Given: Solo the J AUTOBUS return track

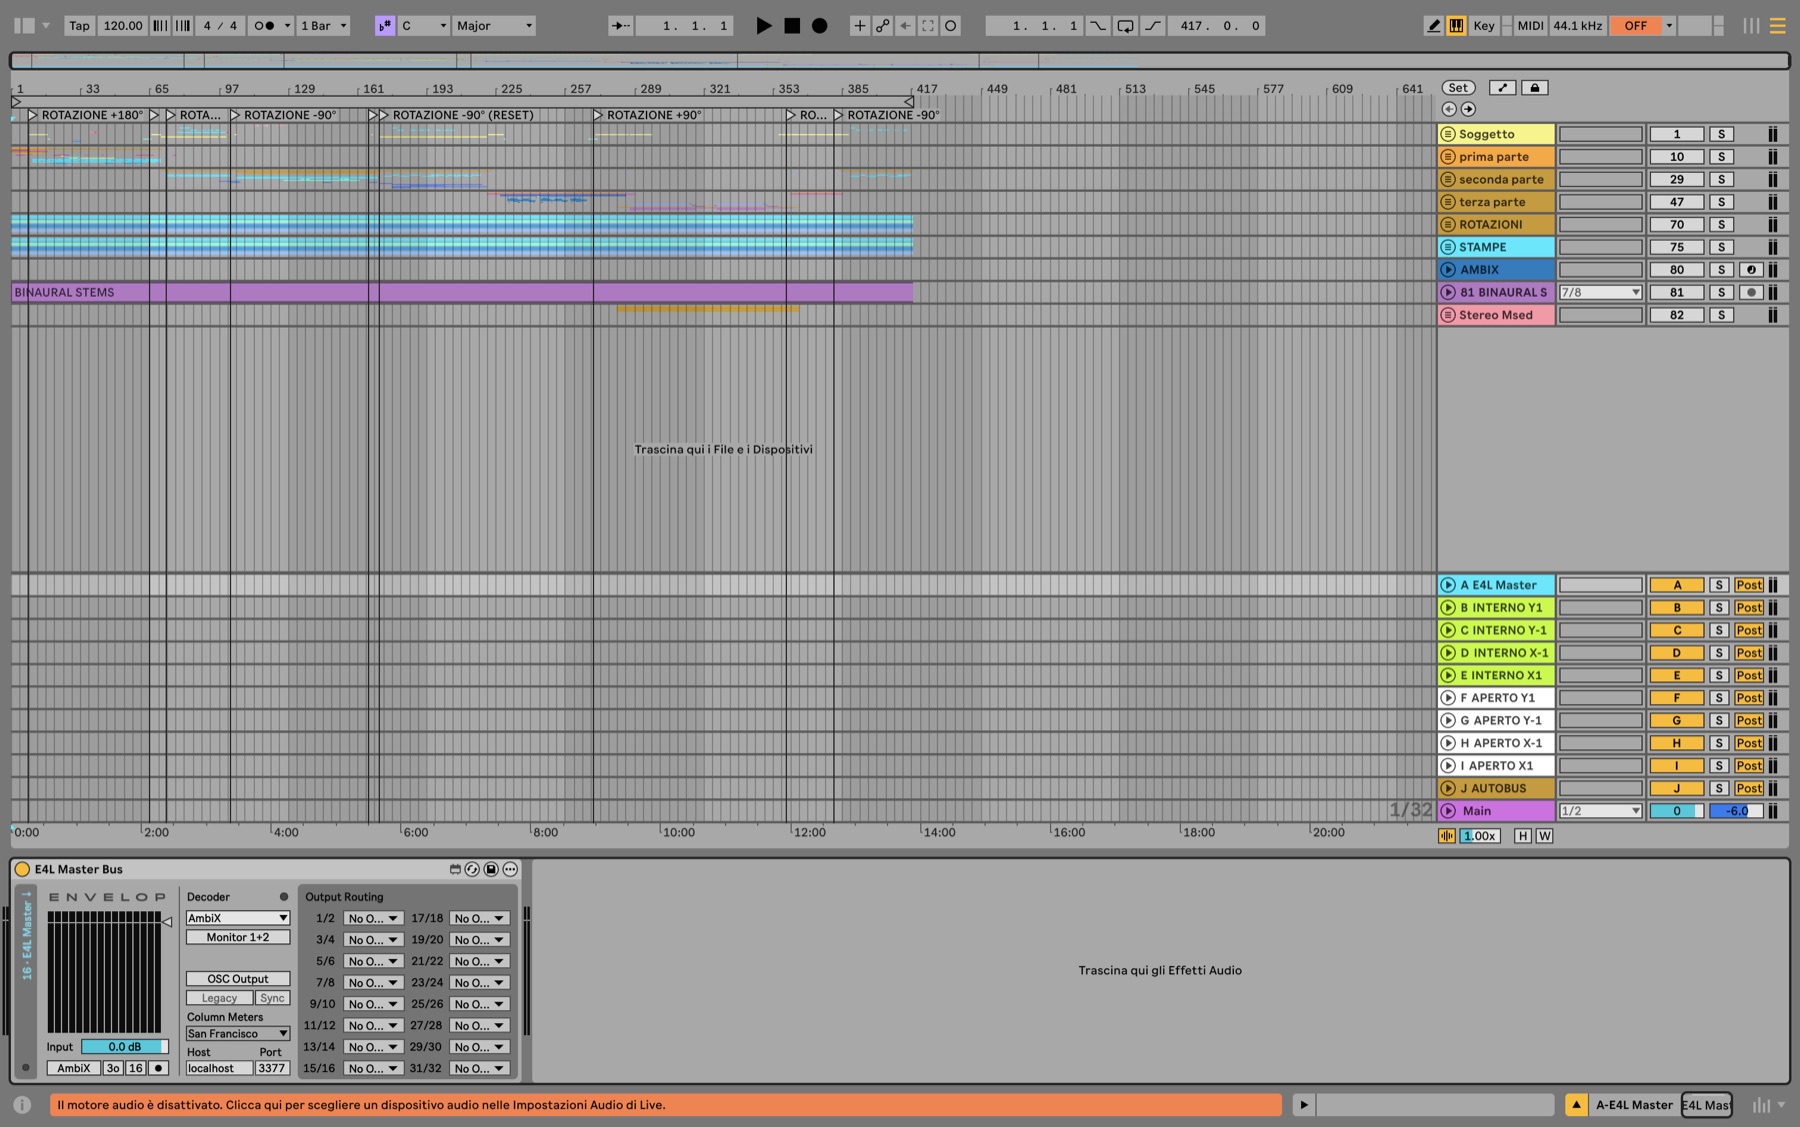Looking at the screenshot, I should pos(1718,789).
